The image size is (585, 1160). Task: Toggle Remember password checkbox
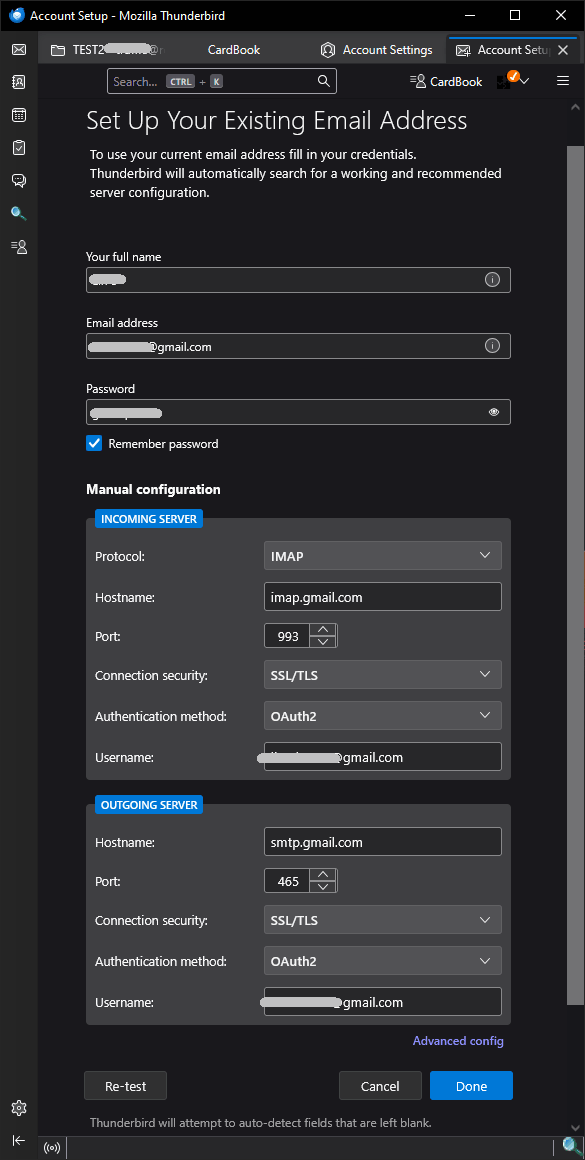[x=94, y=443]
